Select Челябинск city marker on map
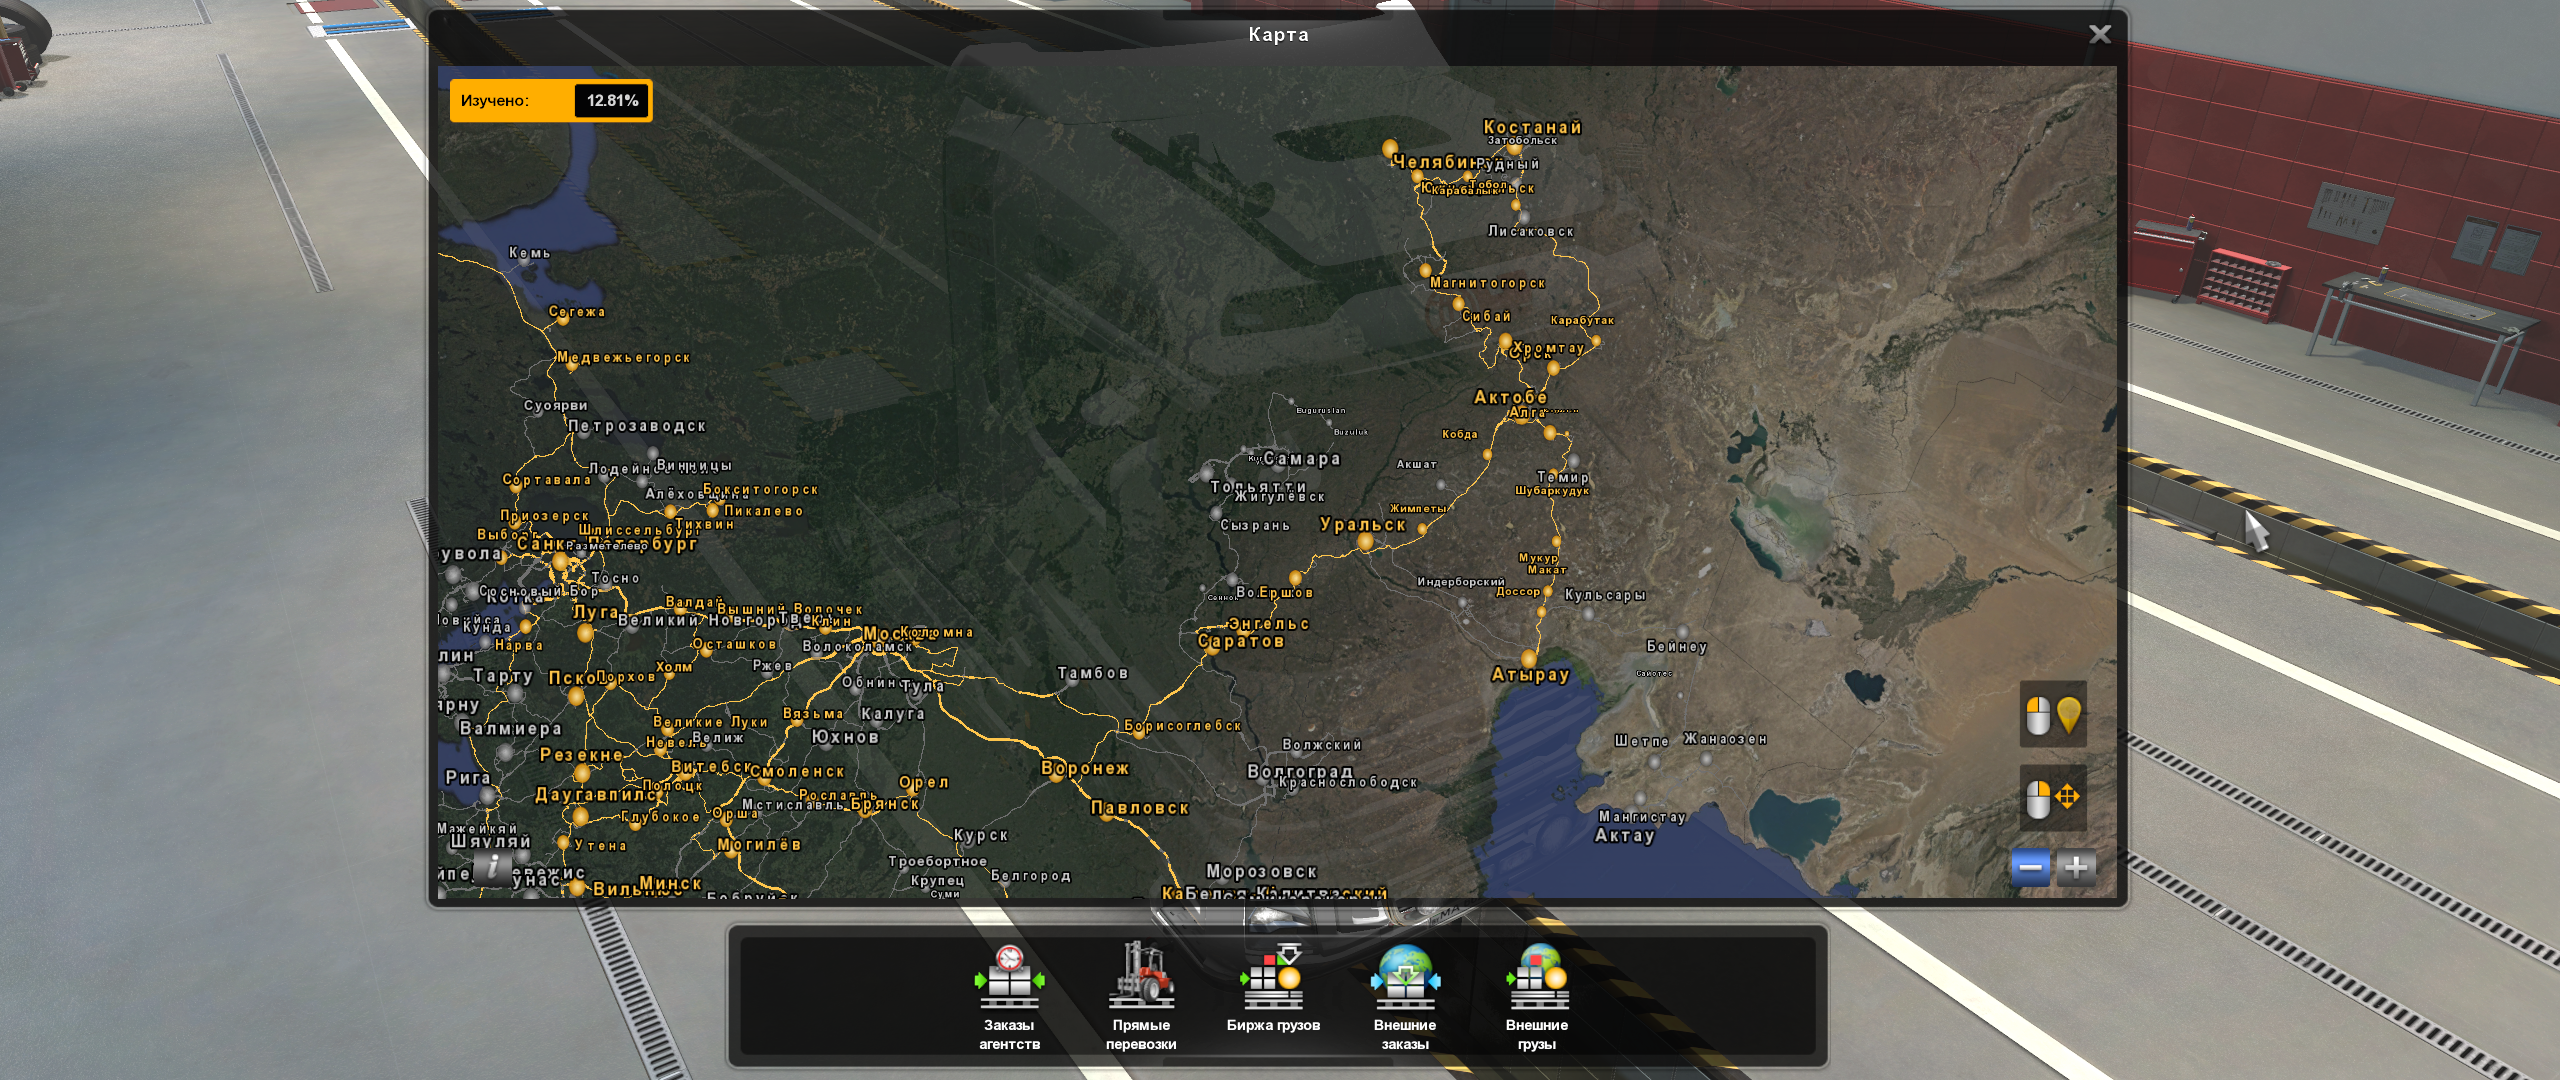Screen dimensions: 2560x1080 (1390, 150)
